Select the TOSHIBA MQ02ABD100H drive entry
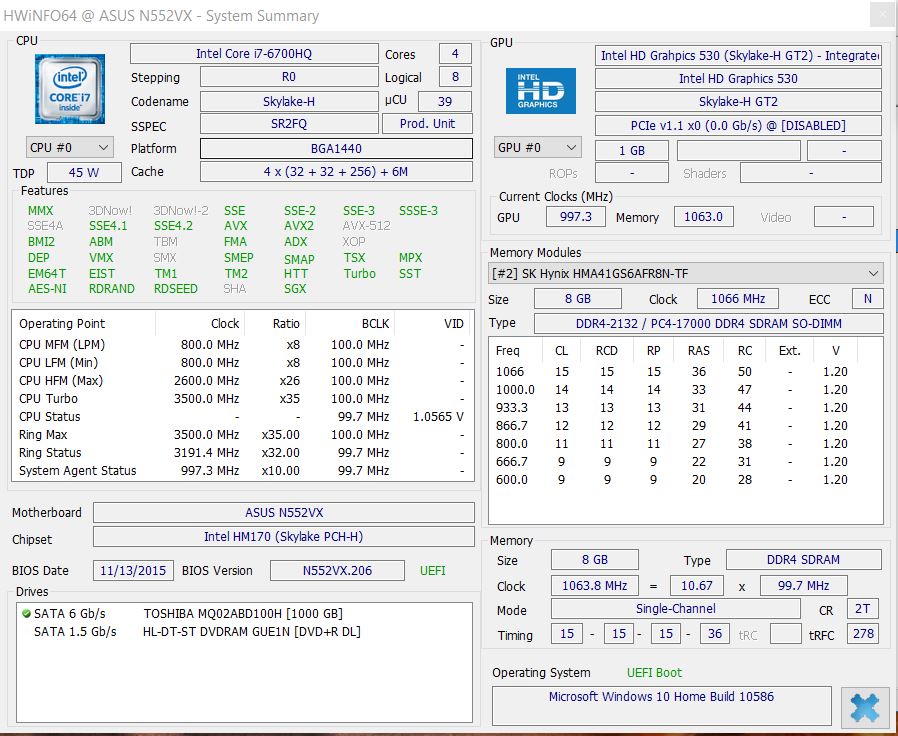The image size is (898, 736). 243,613
